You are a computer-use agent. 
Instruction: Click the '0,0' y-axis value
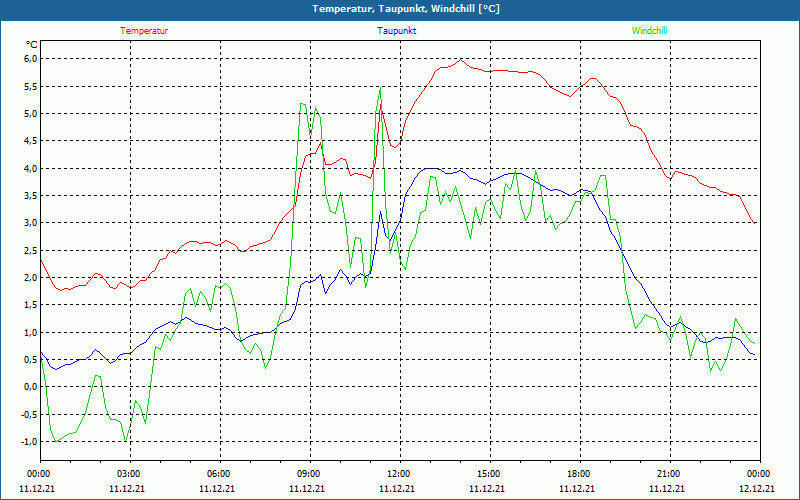coord(31,387)
